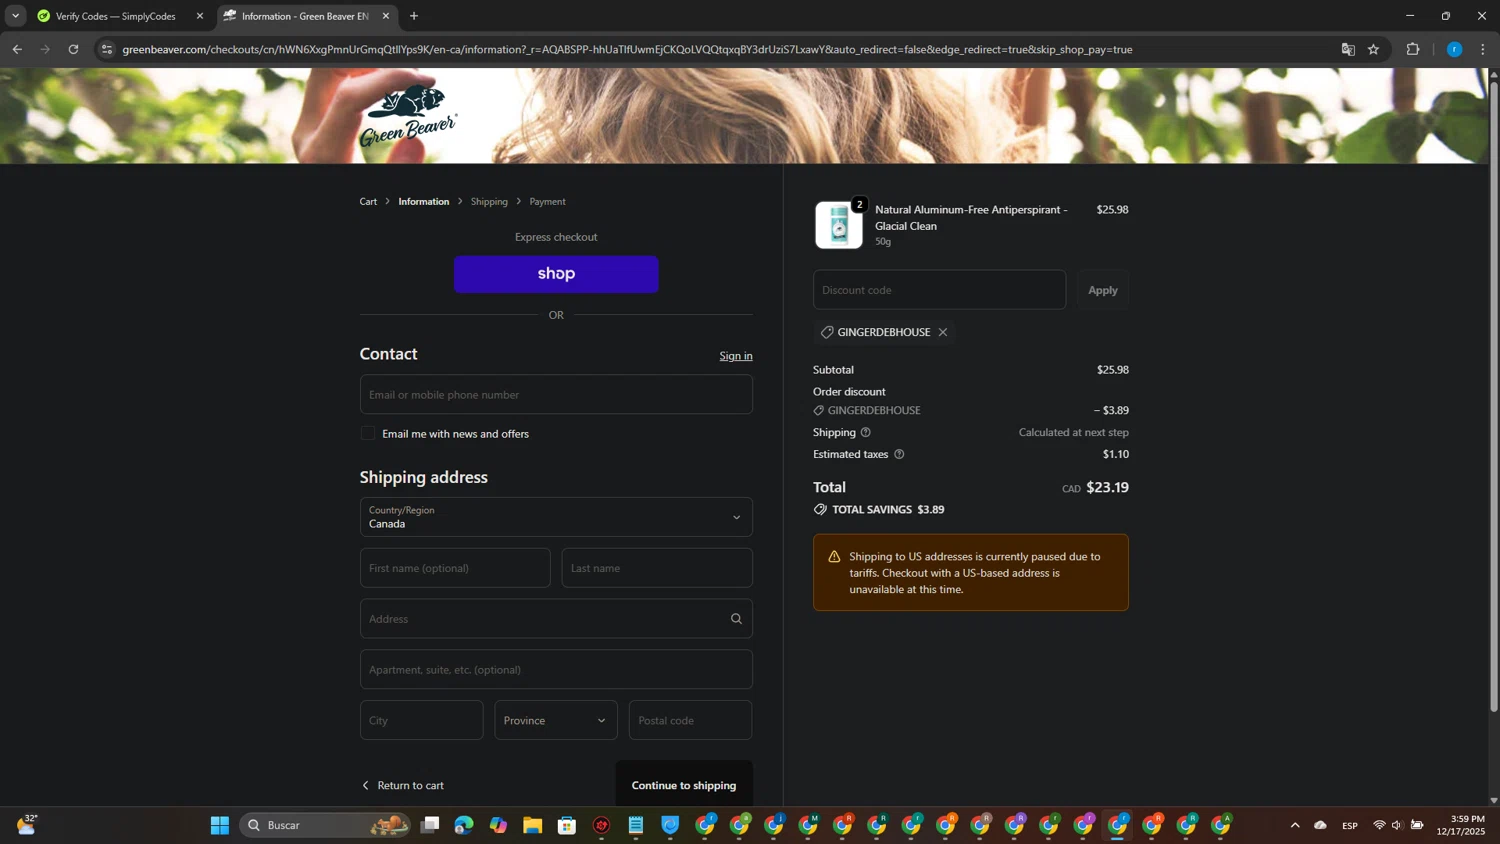
Task: Go to Cart breadcrumb
Action: [368, 202]
